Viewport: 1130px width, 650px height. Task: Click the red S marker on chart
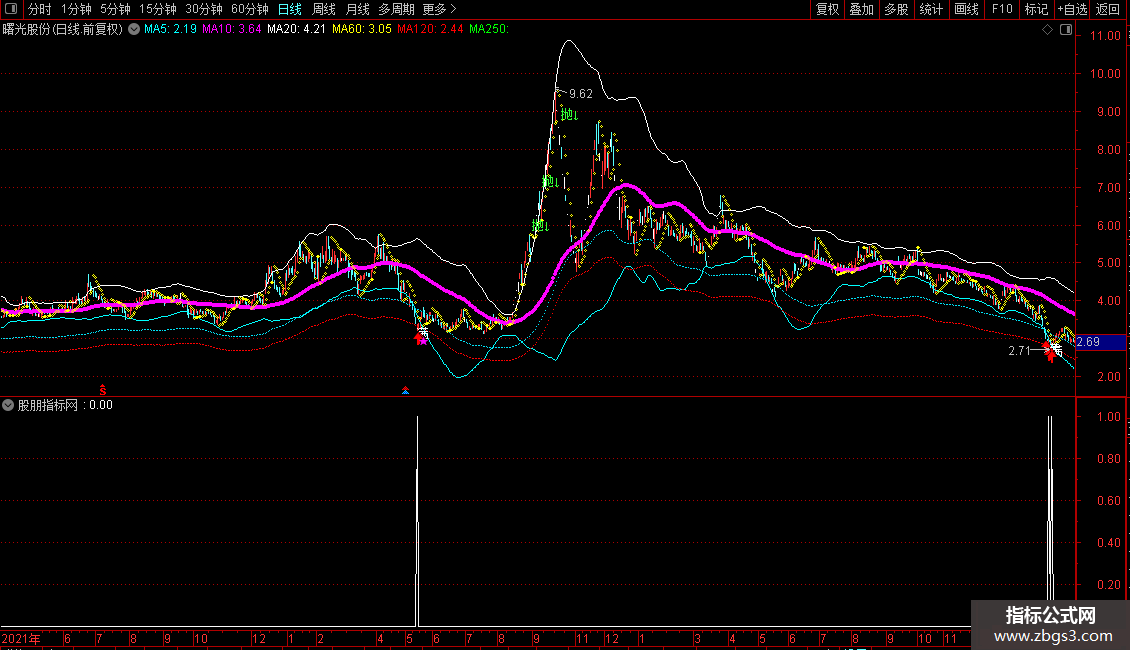tap(102, 388)
